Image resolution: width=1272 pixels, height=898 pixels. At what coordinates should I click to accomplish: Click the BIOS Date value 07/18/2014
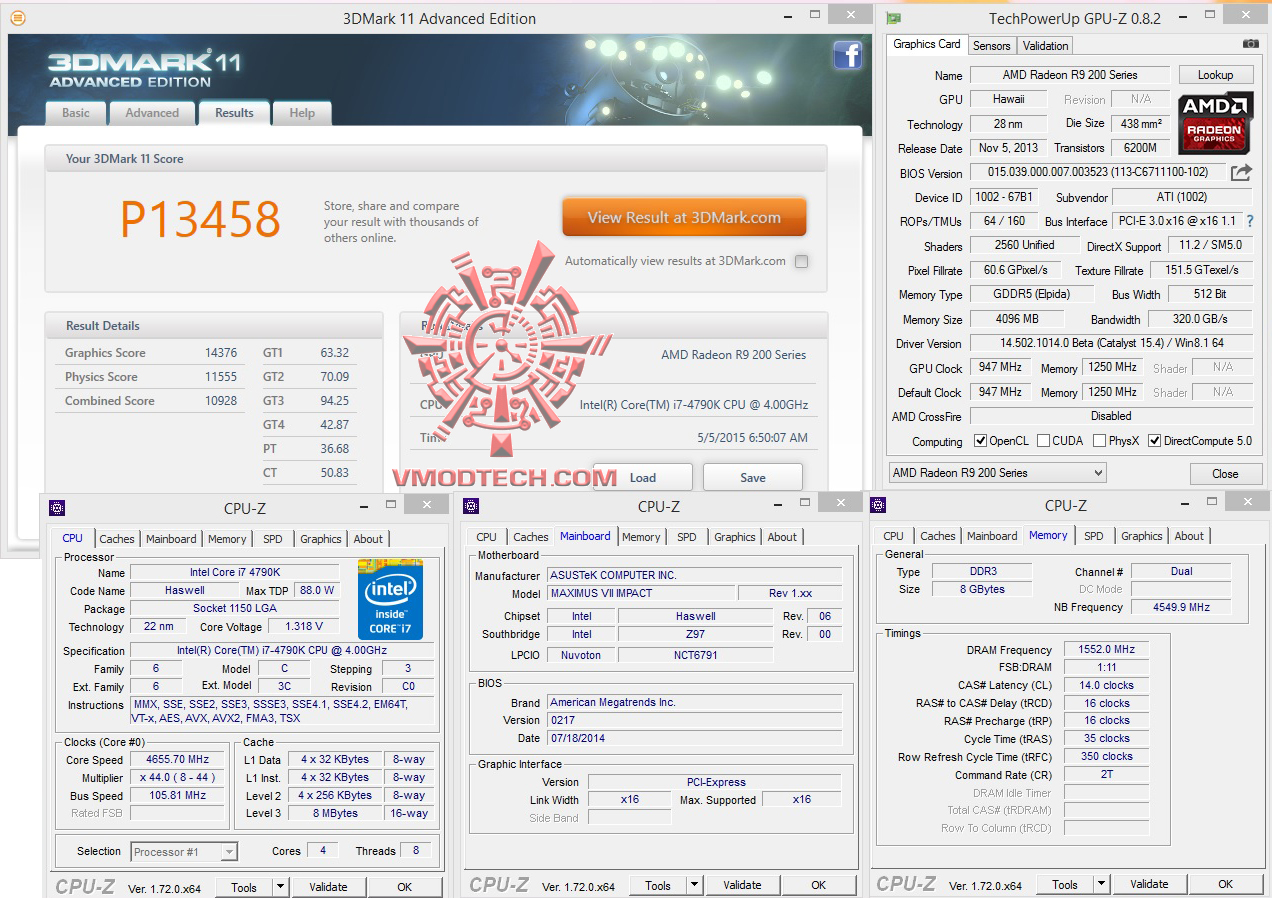694,738
